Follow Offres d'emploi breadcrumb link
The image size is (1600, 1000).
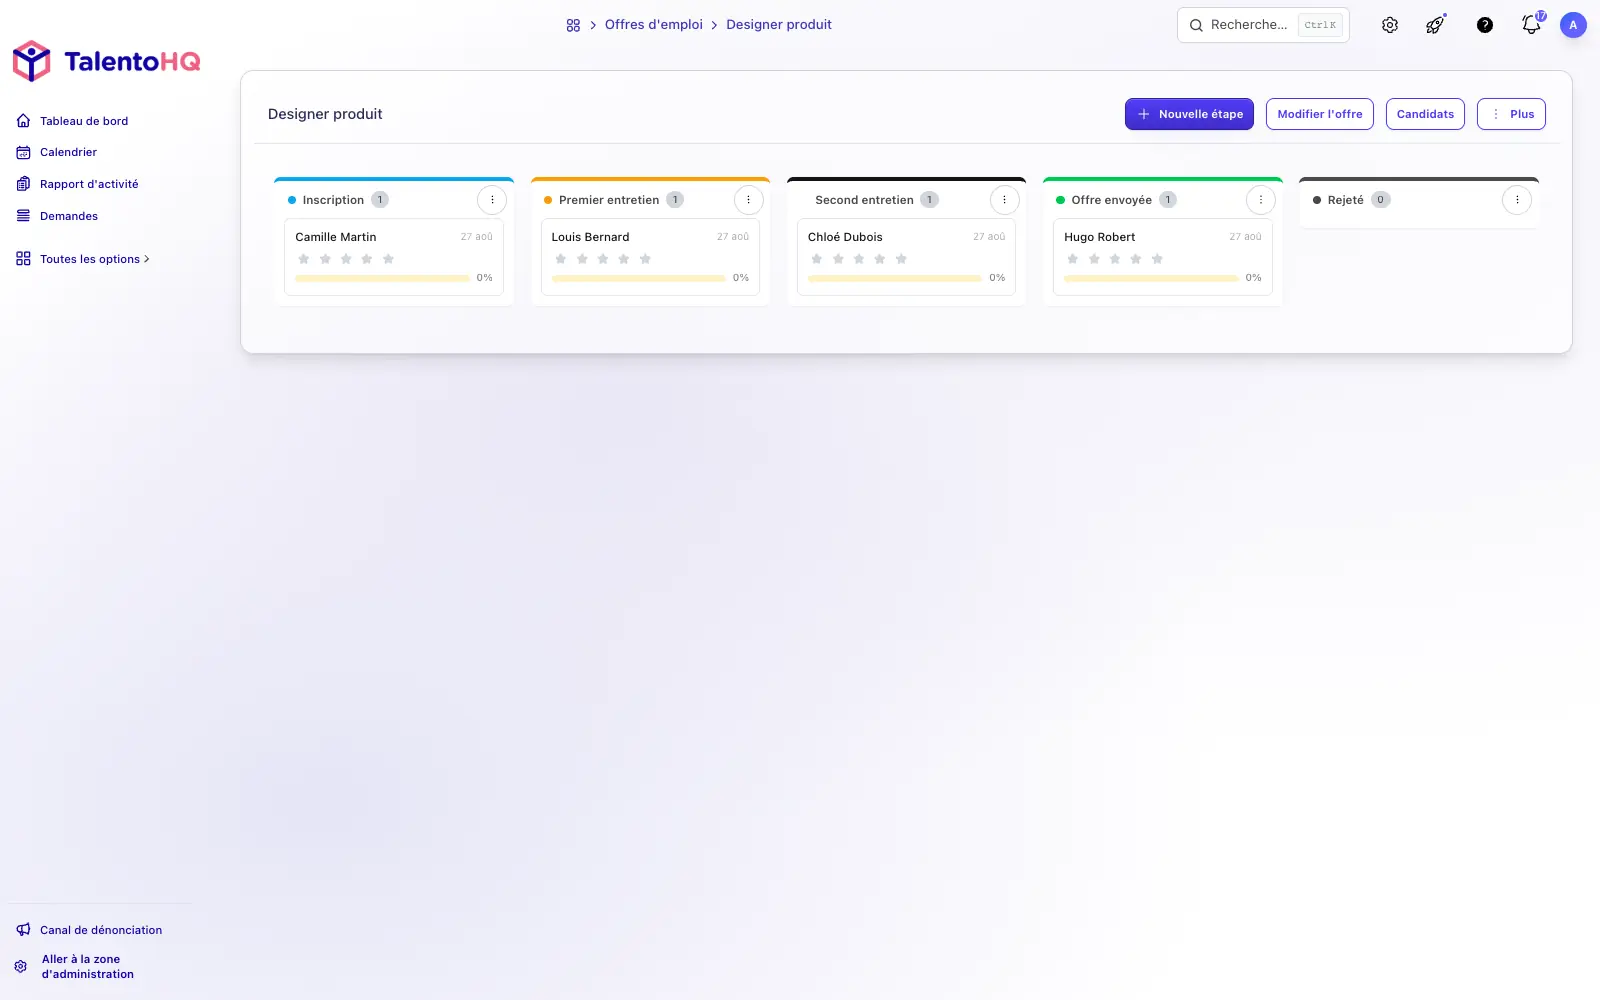point(654,25)
